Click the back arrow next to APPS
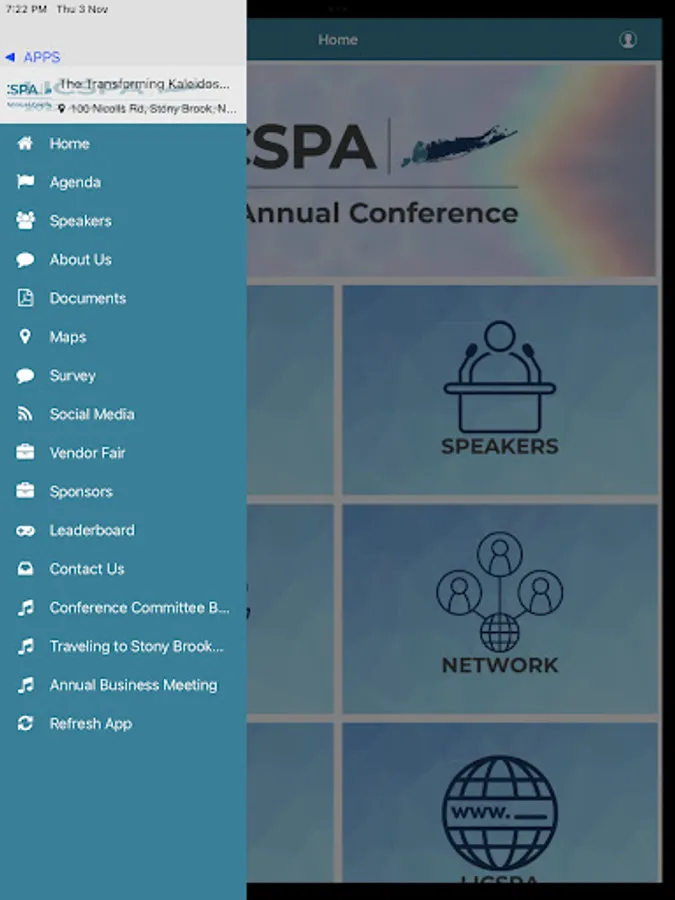Image resolution: width=675 pixels, height=900 pixels. coord(10,57)
